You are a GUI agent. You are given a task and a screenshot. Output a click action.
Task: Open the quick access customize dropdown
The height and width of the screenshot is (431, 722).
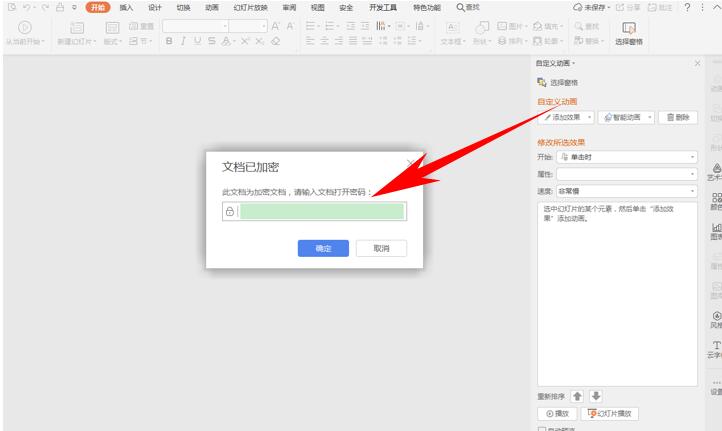(74, 7)
